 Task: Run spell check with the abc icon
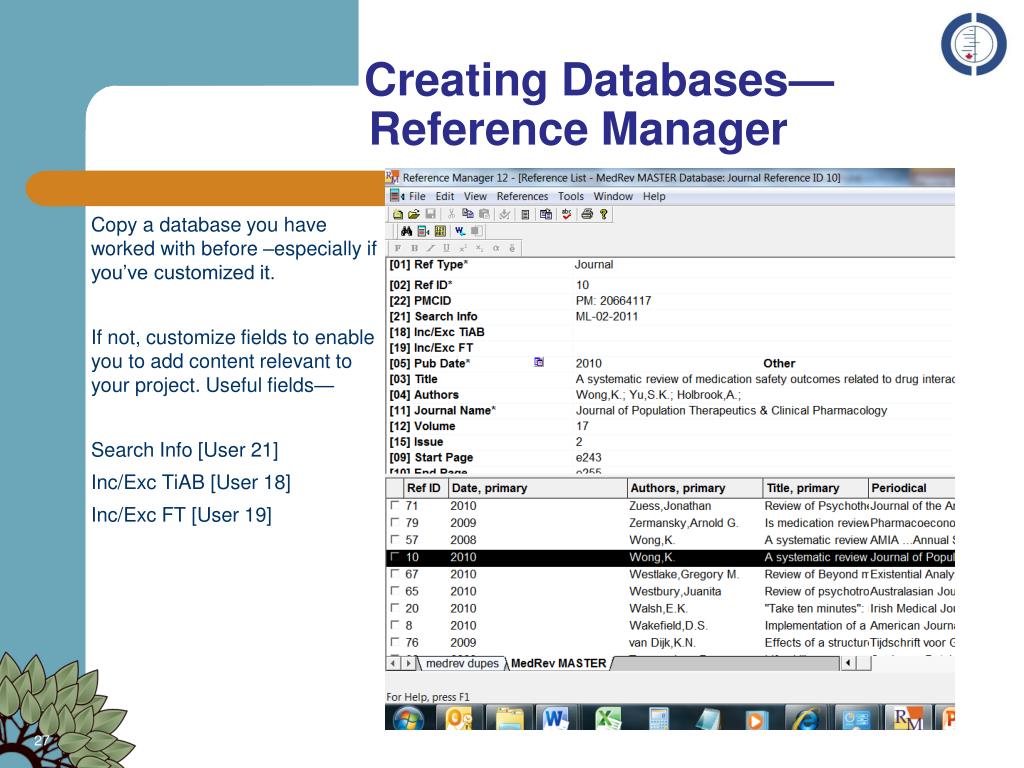(567, 214)
